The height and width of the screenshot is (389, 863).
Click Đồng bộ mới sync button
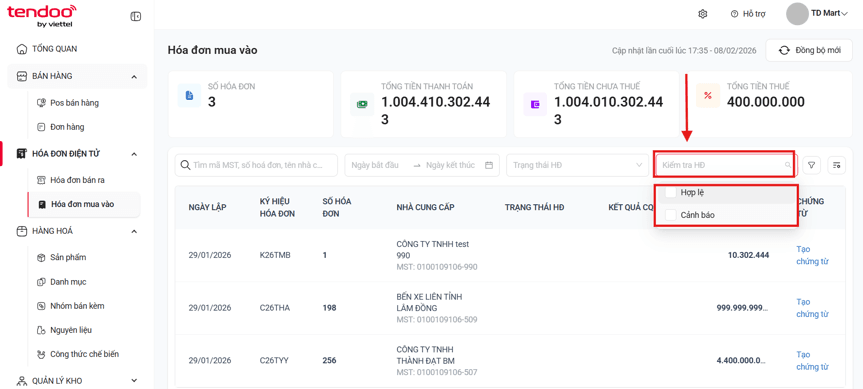(x=809, y=51)
